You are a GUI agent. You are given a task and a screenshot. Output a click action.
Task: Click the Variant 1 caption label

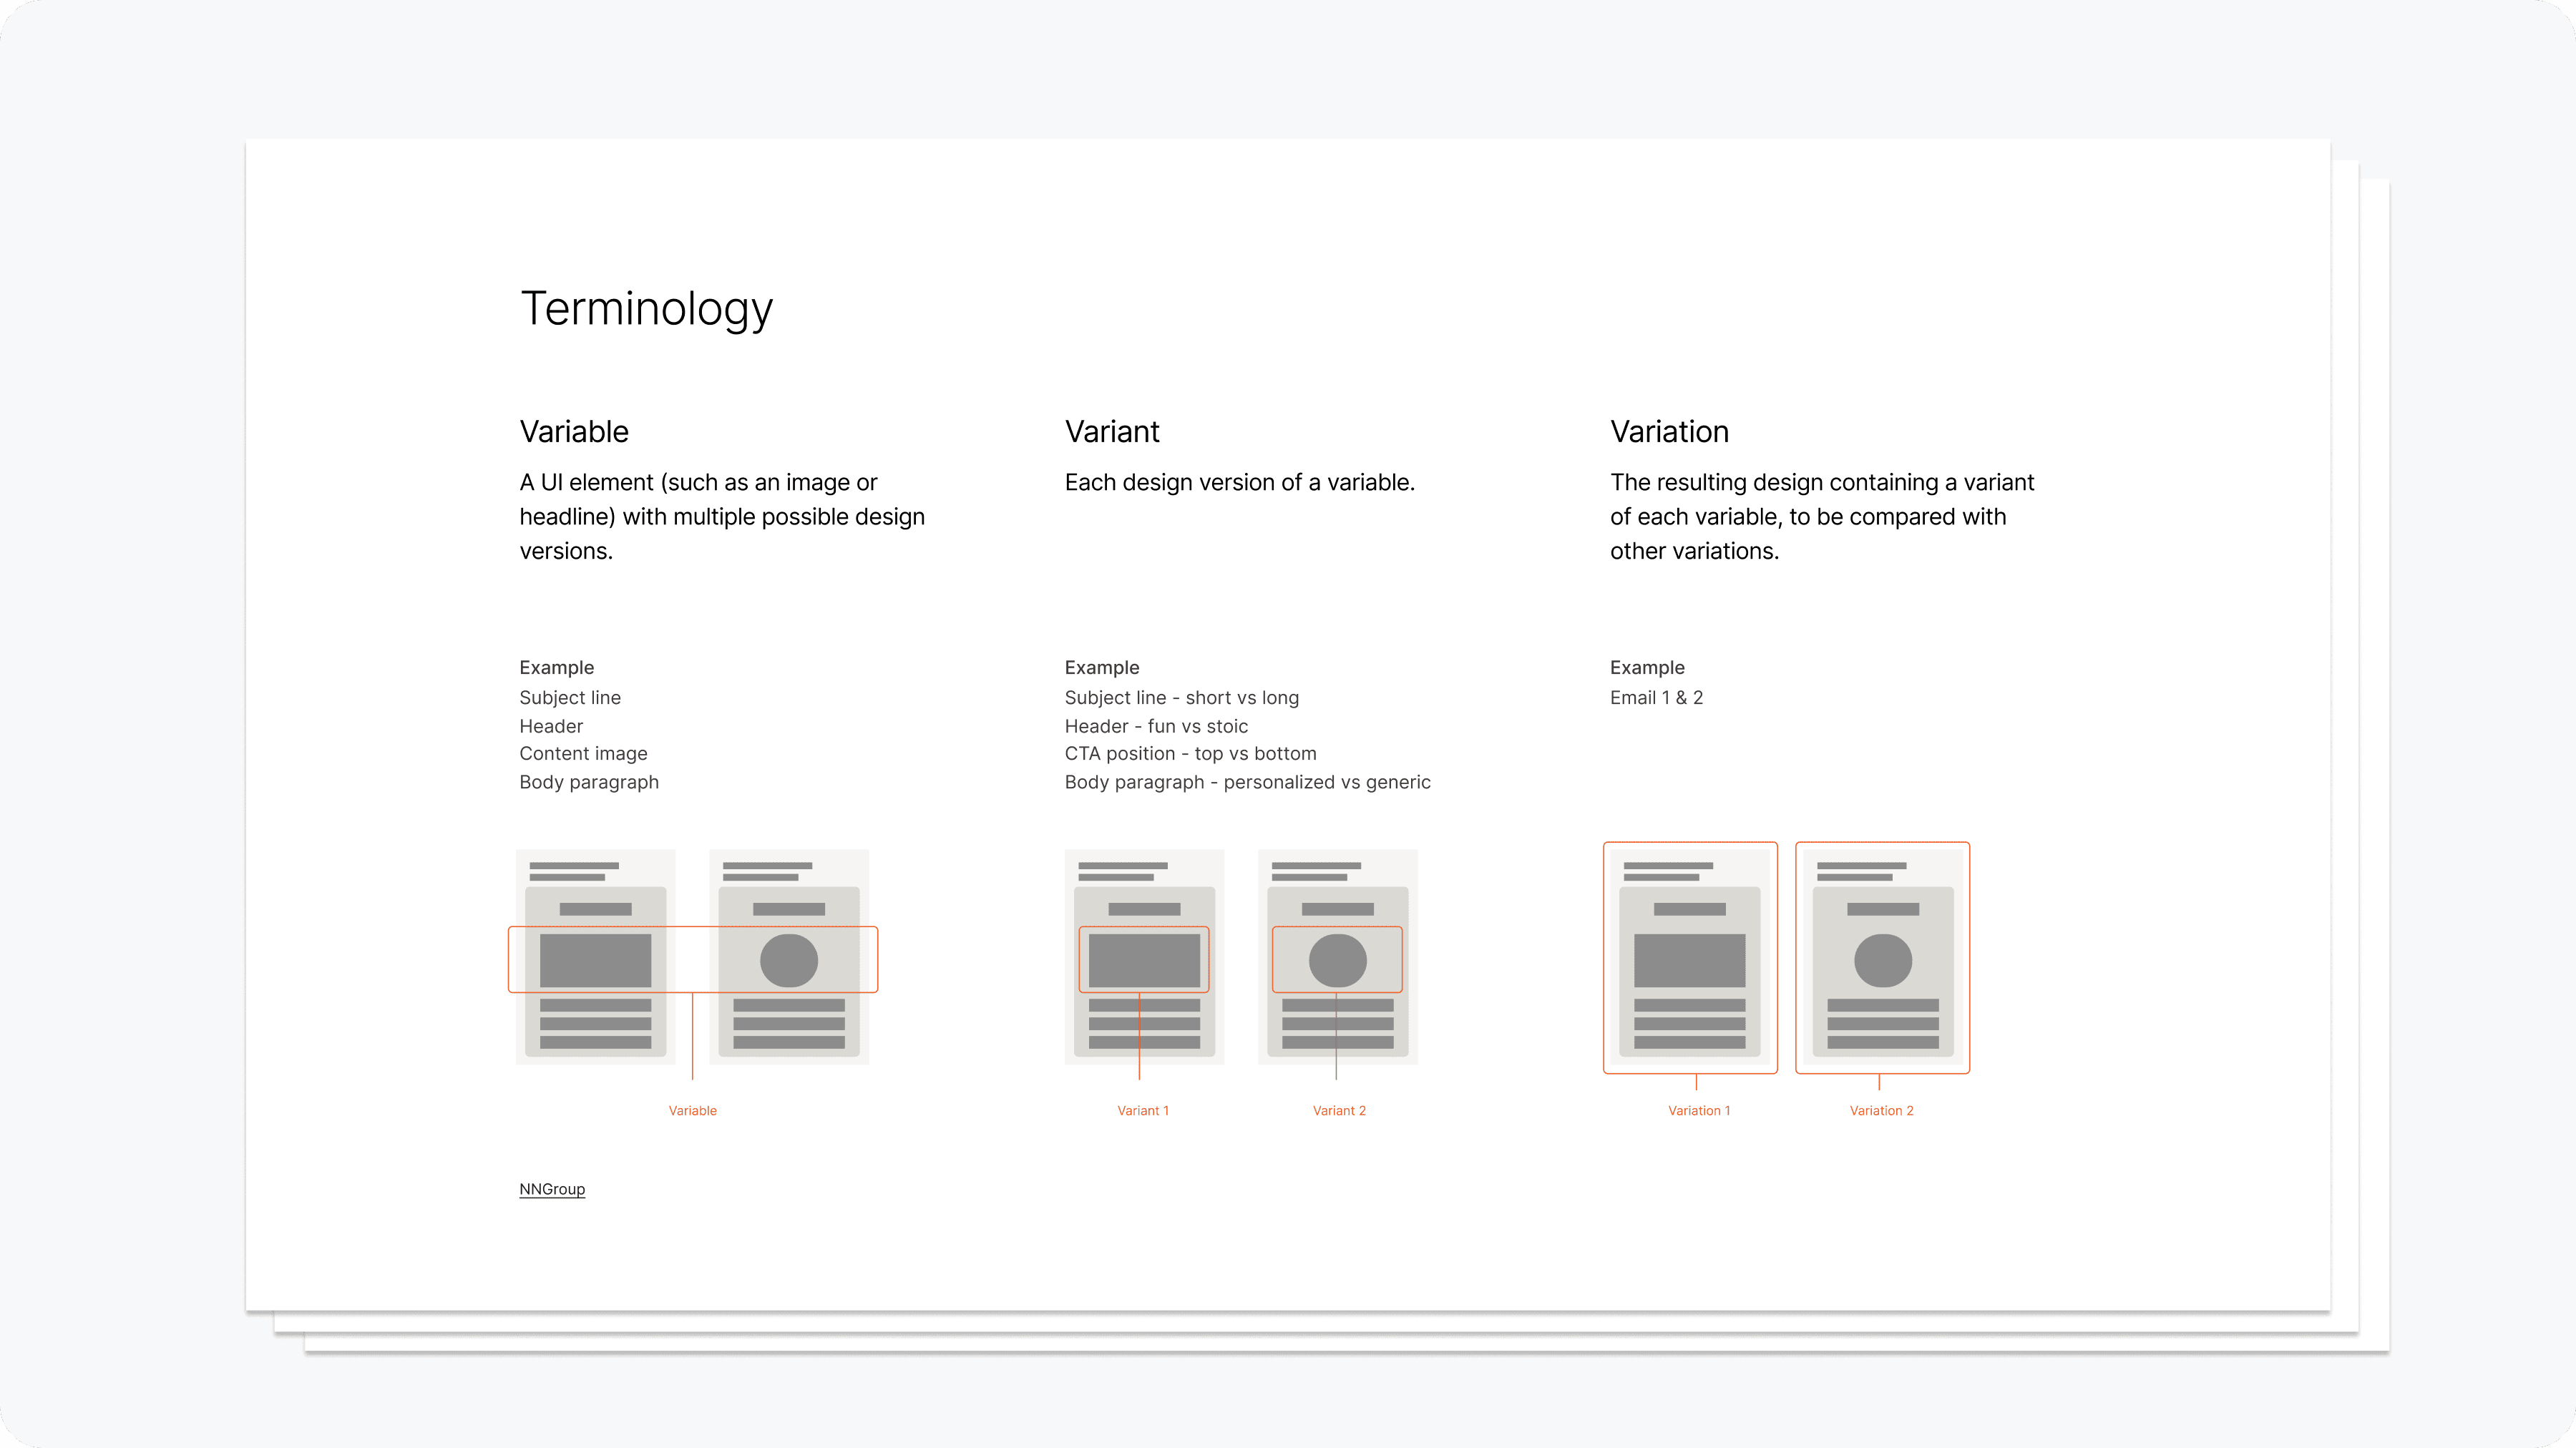1142,1110
